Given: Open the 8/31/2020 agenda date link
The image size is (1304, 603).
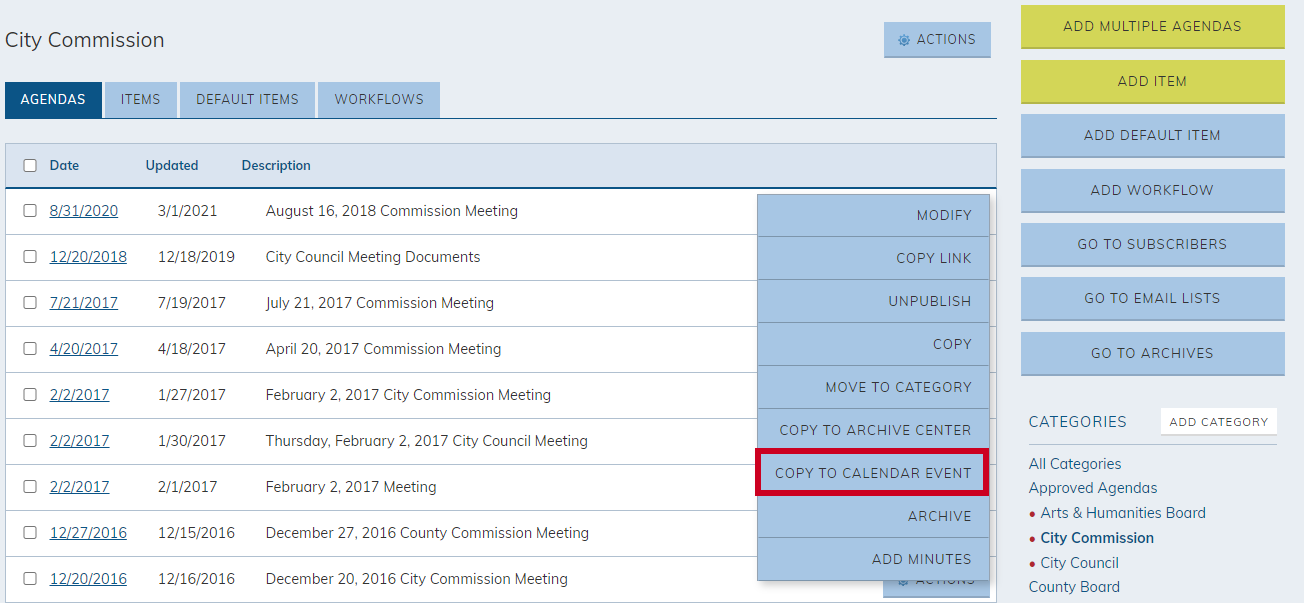Looking at the screenshot, I should click(x=84, y=211).
